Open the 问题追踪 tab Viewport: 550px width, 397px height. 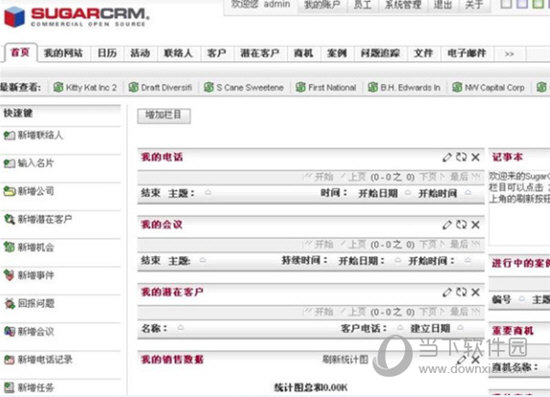tap(381, 53)
